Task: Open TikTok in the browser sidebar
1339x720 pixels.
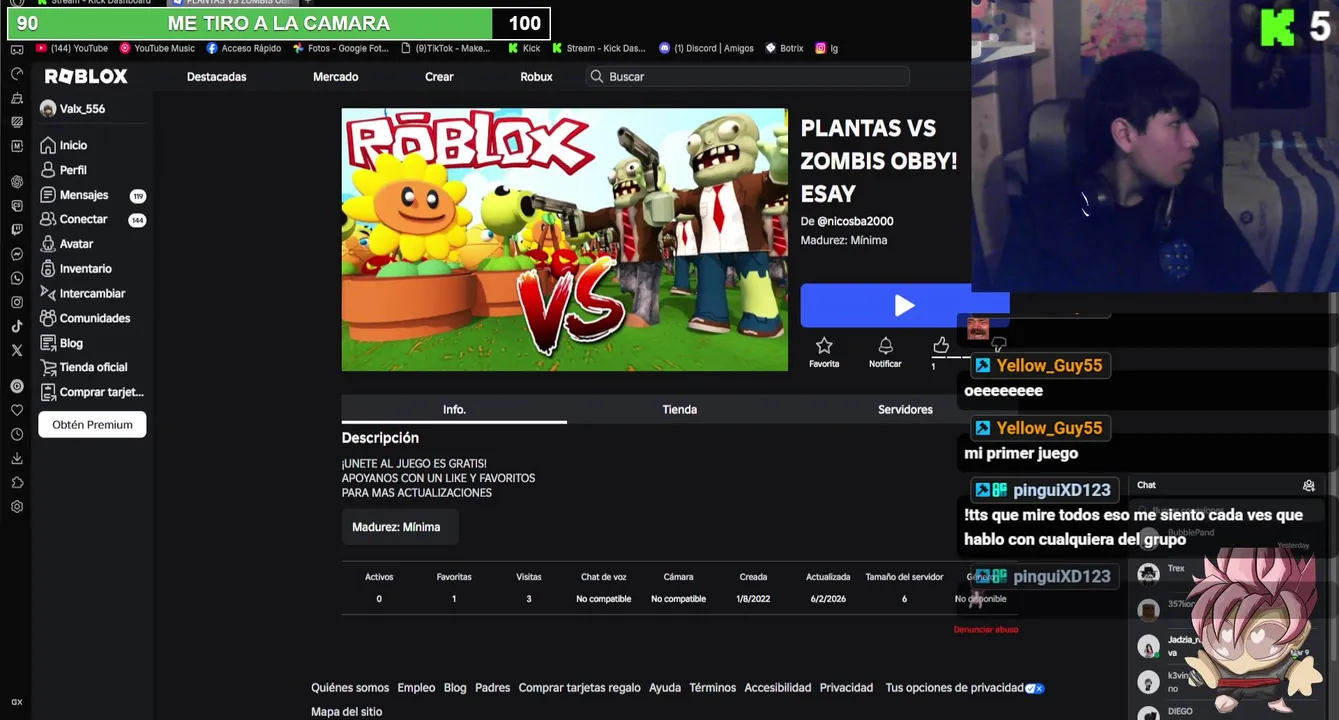Action: click(x=17, y=326)
